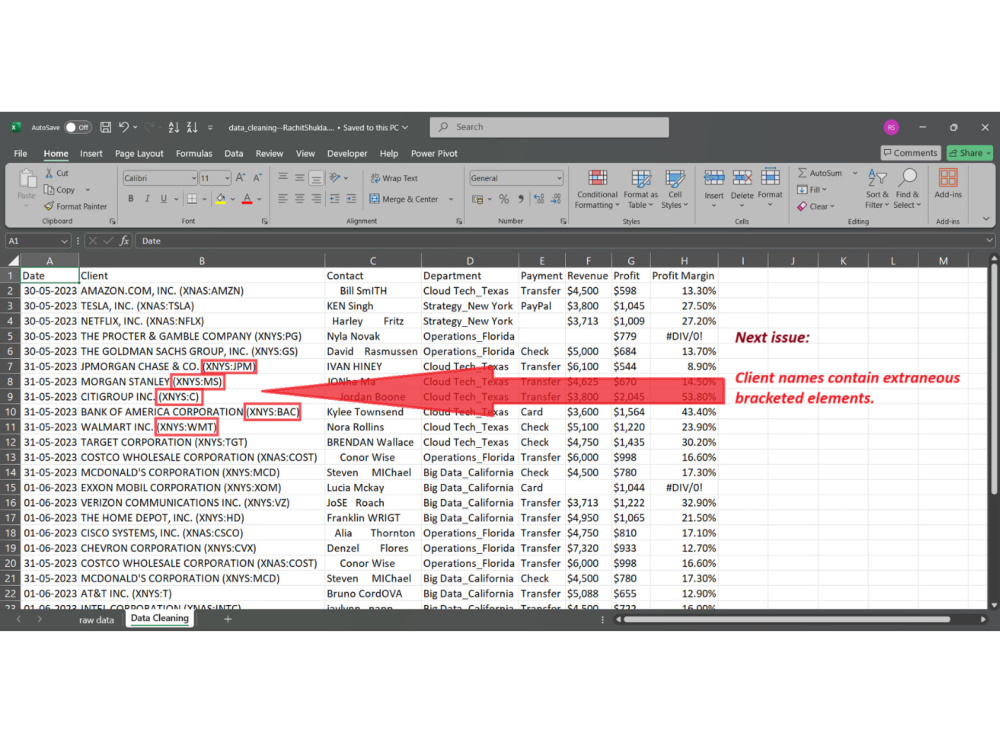Switch to the Page Layout tab

click(x=139, y=154)
